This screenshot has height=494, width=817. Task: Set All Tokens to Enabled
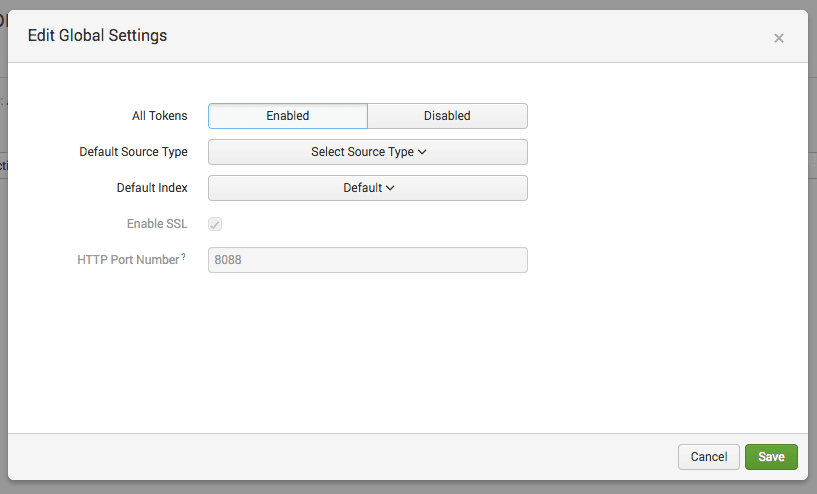tap(288, 116)
